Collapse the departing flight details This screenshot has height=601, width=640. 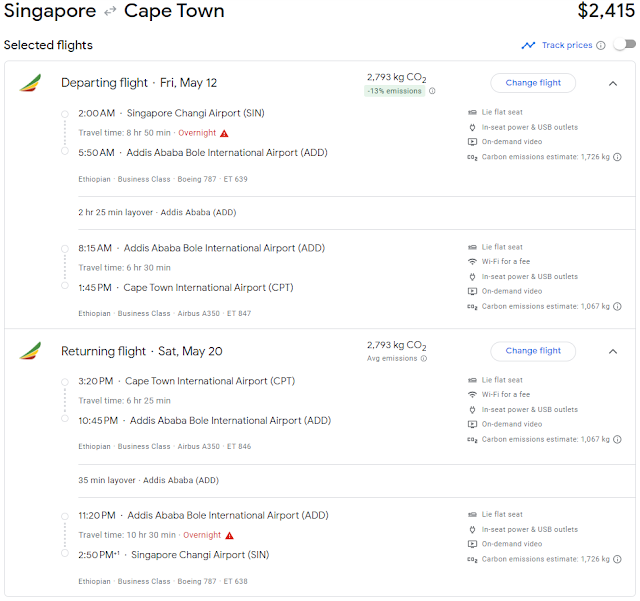(x=613, y=83)
